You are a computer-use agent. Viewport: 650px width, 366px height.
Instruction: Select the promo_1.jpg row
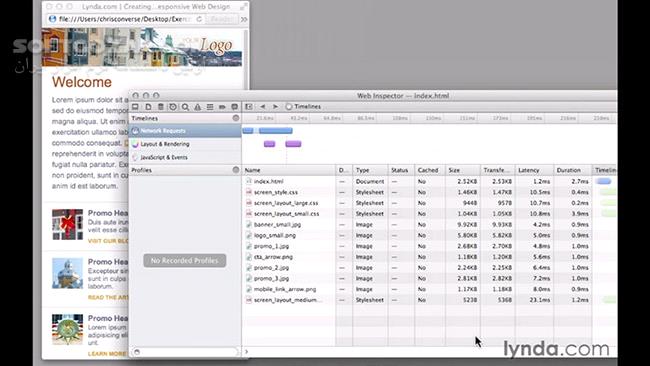[429, 246]
